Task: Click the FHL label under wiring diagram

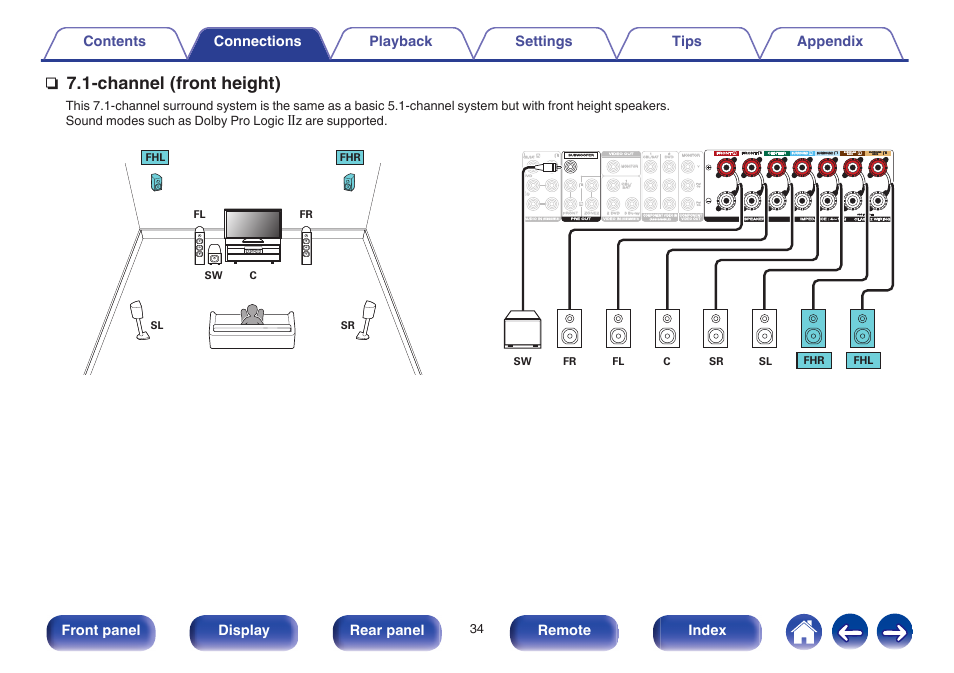Action: point(863,361)
